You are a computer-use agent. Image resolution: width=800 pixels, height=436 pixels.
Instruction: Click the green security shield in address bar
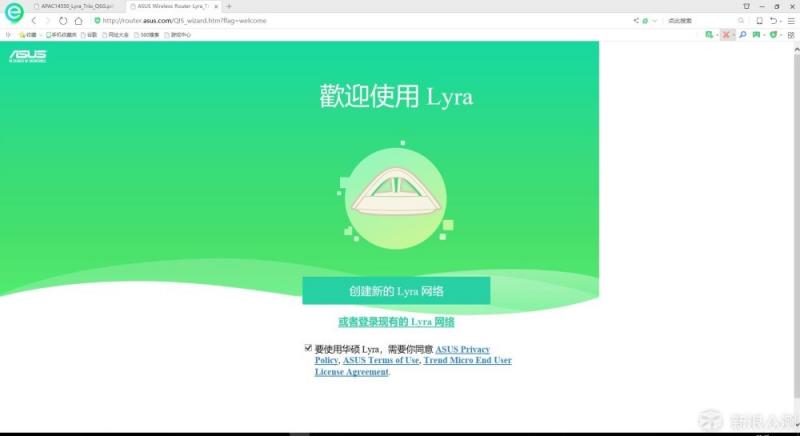pyautogui.click(x=97, y=21)
